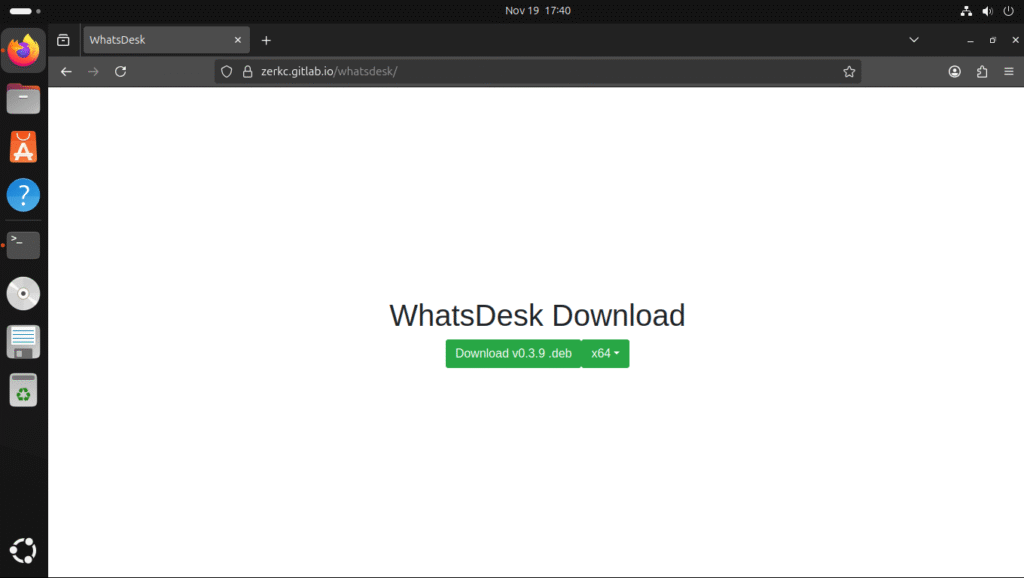This screenshot has height=578, width=1024.
Task: Click the back navigation arrow
Action: tap(65, 71)
